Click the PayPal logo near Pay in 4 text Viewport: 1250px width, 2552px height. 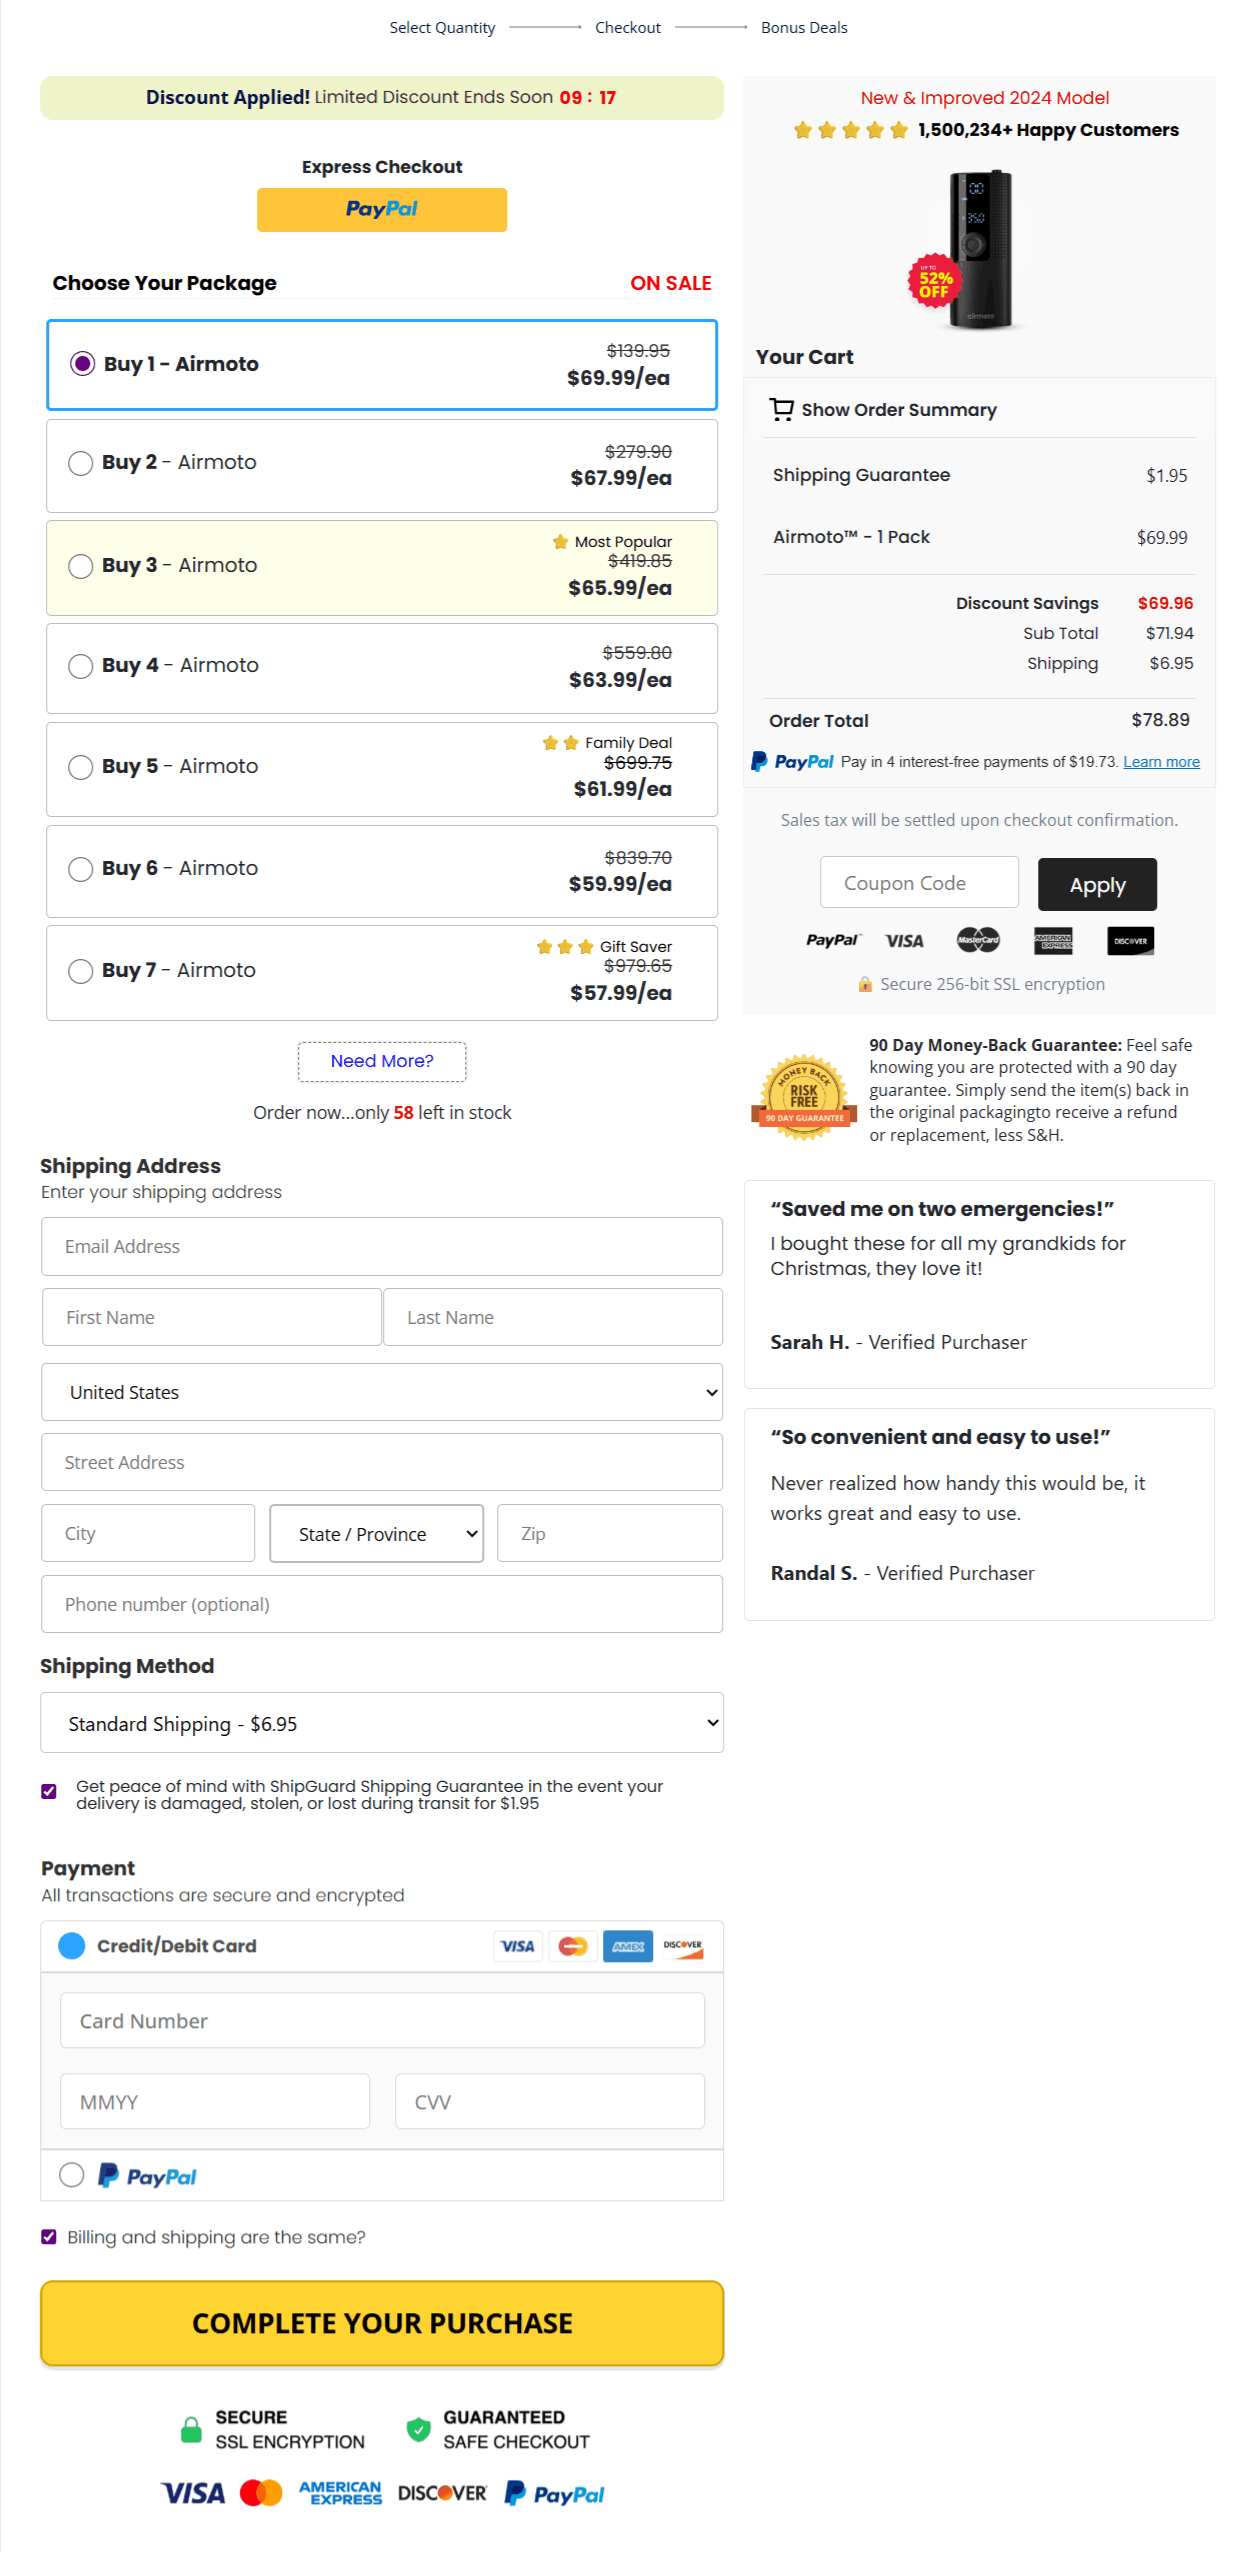pyautogui.click(x=793, y=761)
